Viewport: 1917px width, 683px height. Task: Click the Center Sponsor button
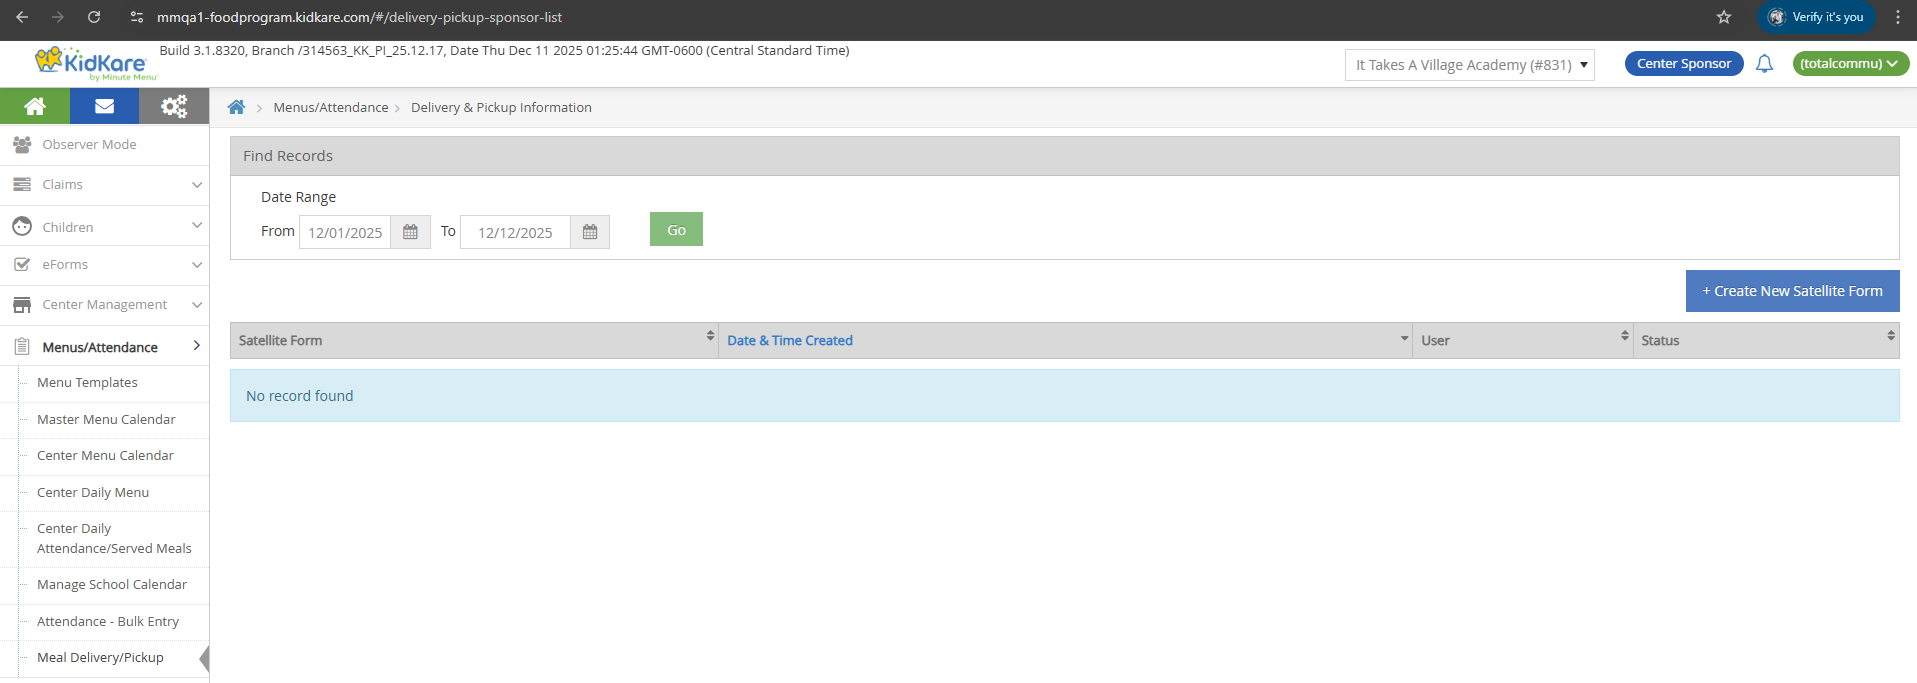(x=1684, y=64)
